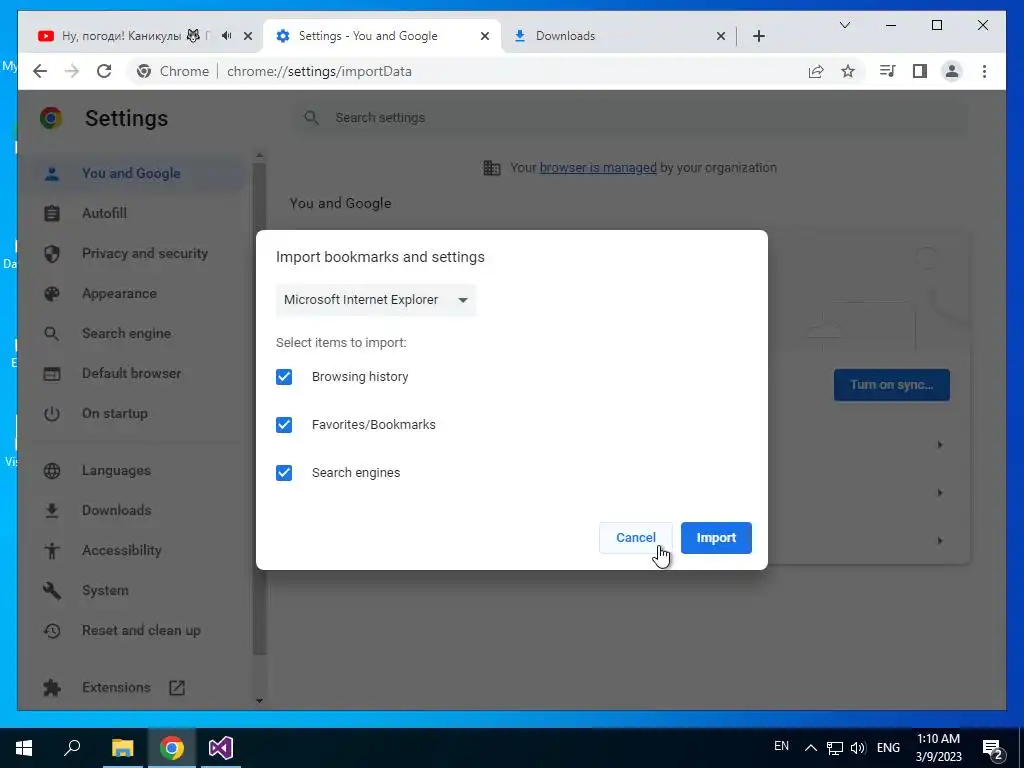Open the taskbar search magnifier
The image size is (1024, 768).
coord(72,748)
